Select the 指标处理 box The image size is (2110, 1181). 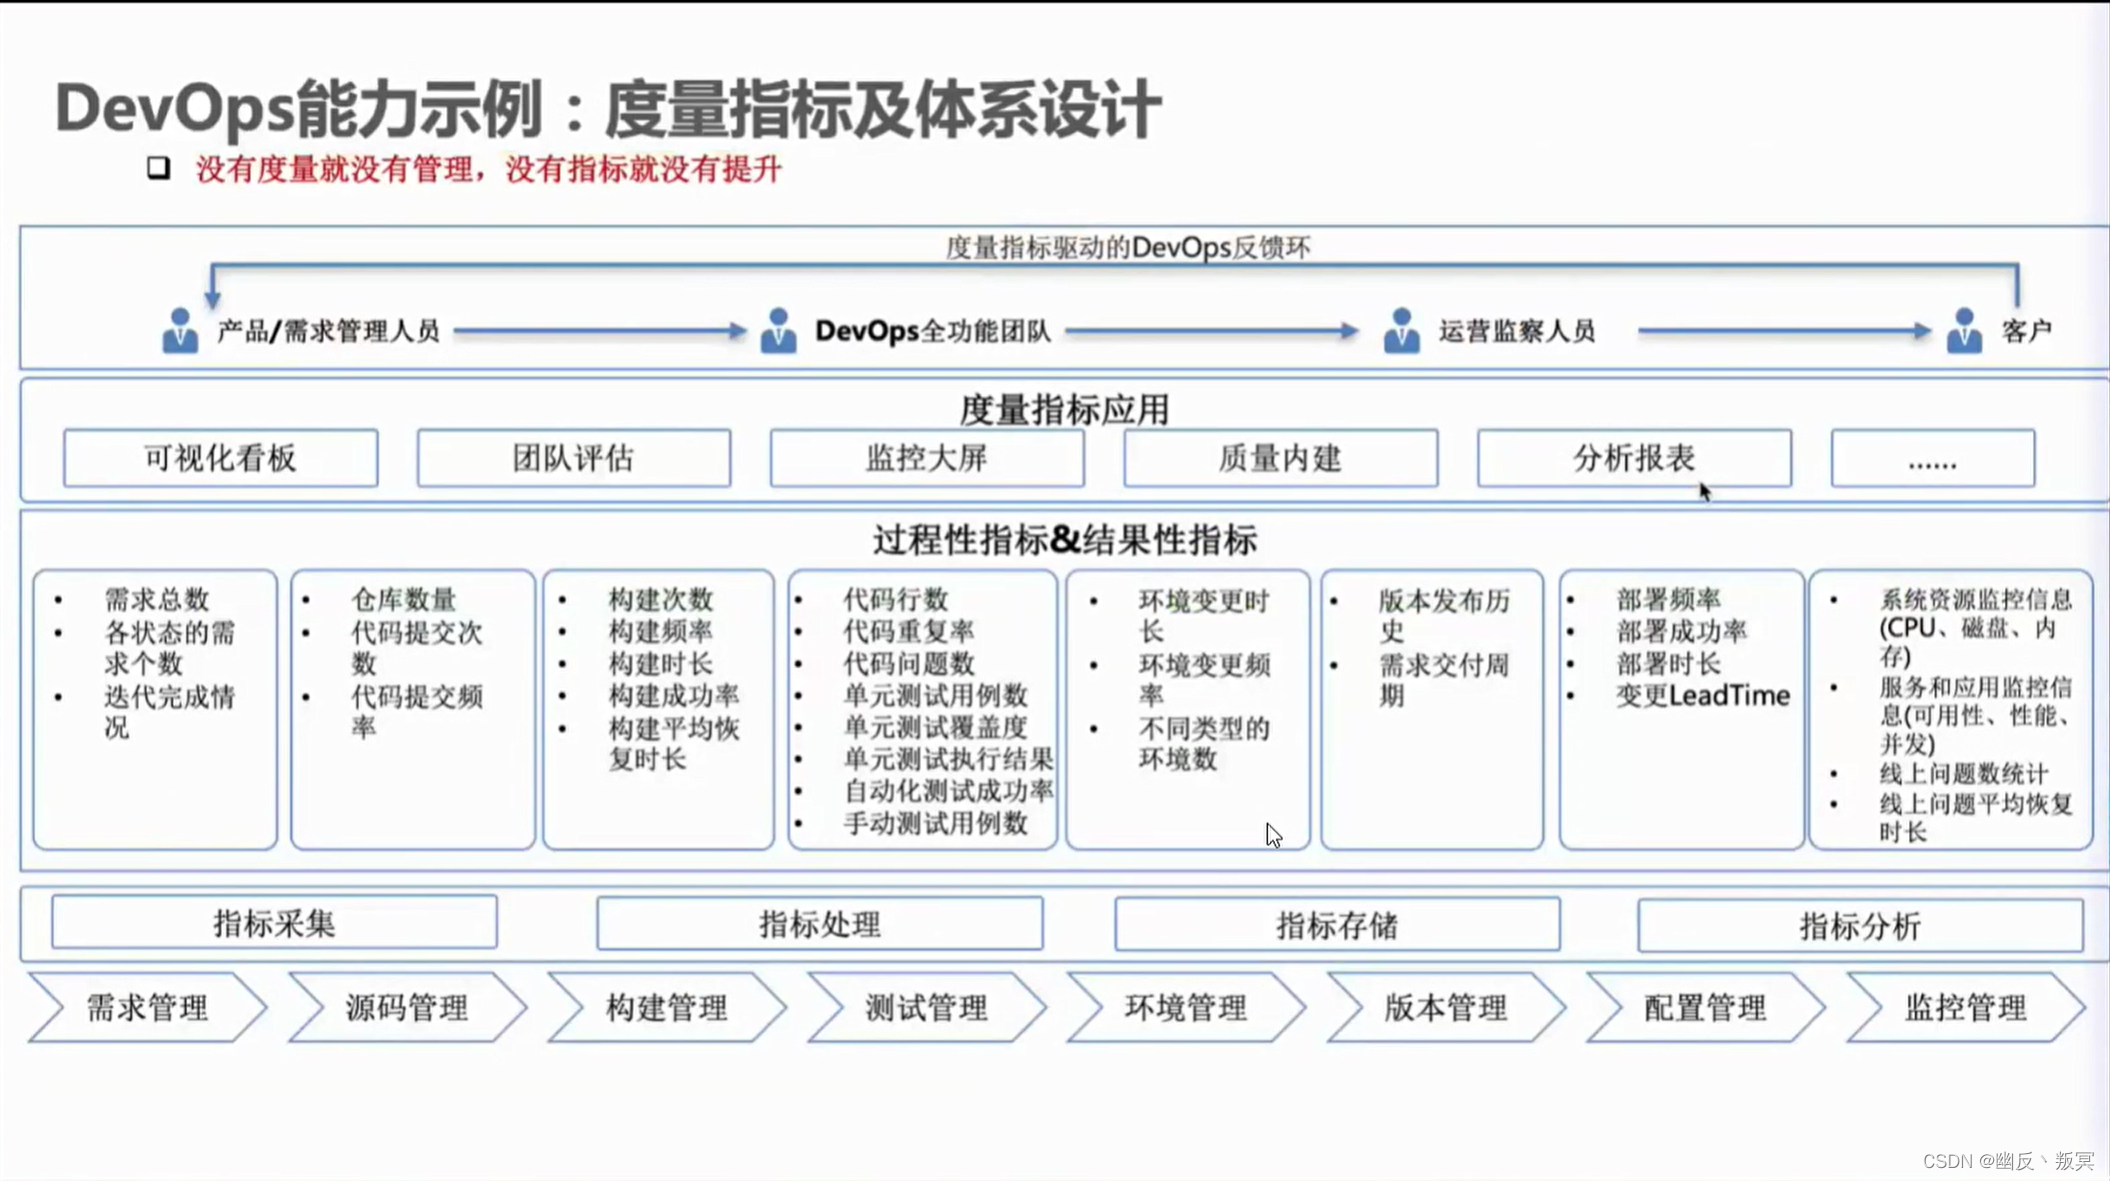pos(819,924)
